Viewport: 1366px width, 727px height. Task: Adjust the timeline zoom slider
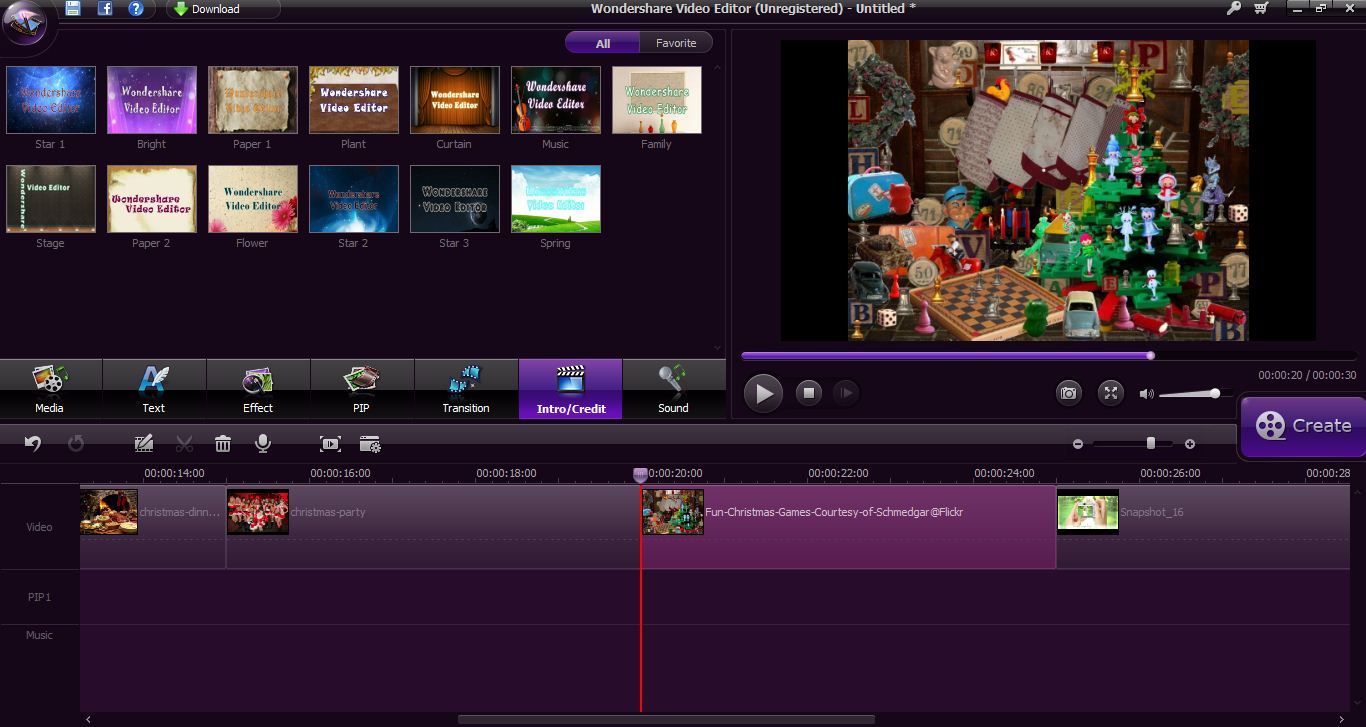point(1134,444)
